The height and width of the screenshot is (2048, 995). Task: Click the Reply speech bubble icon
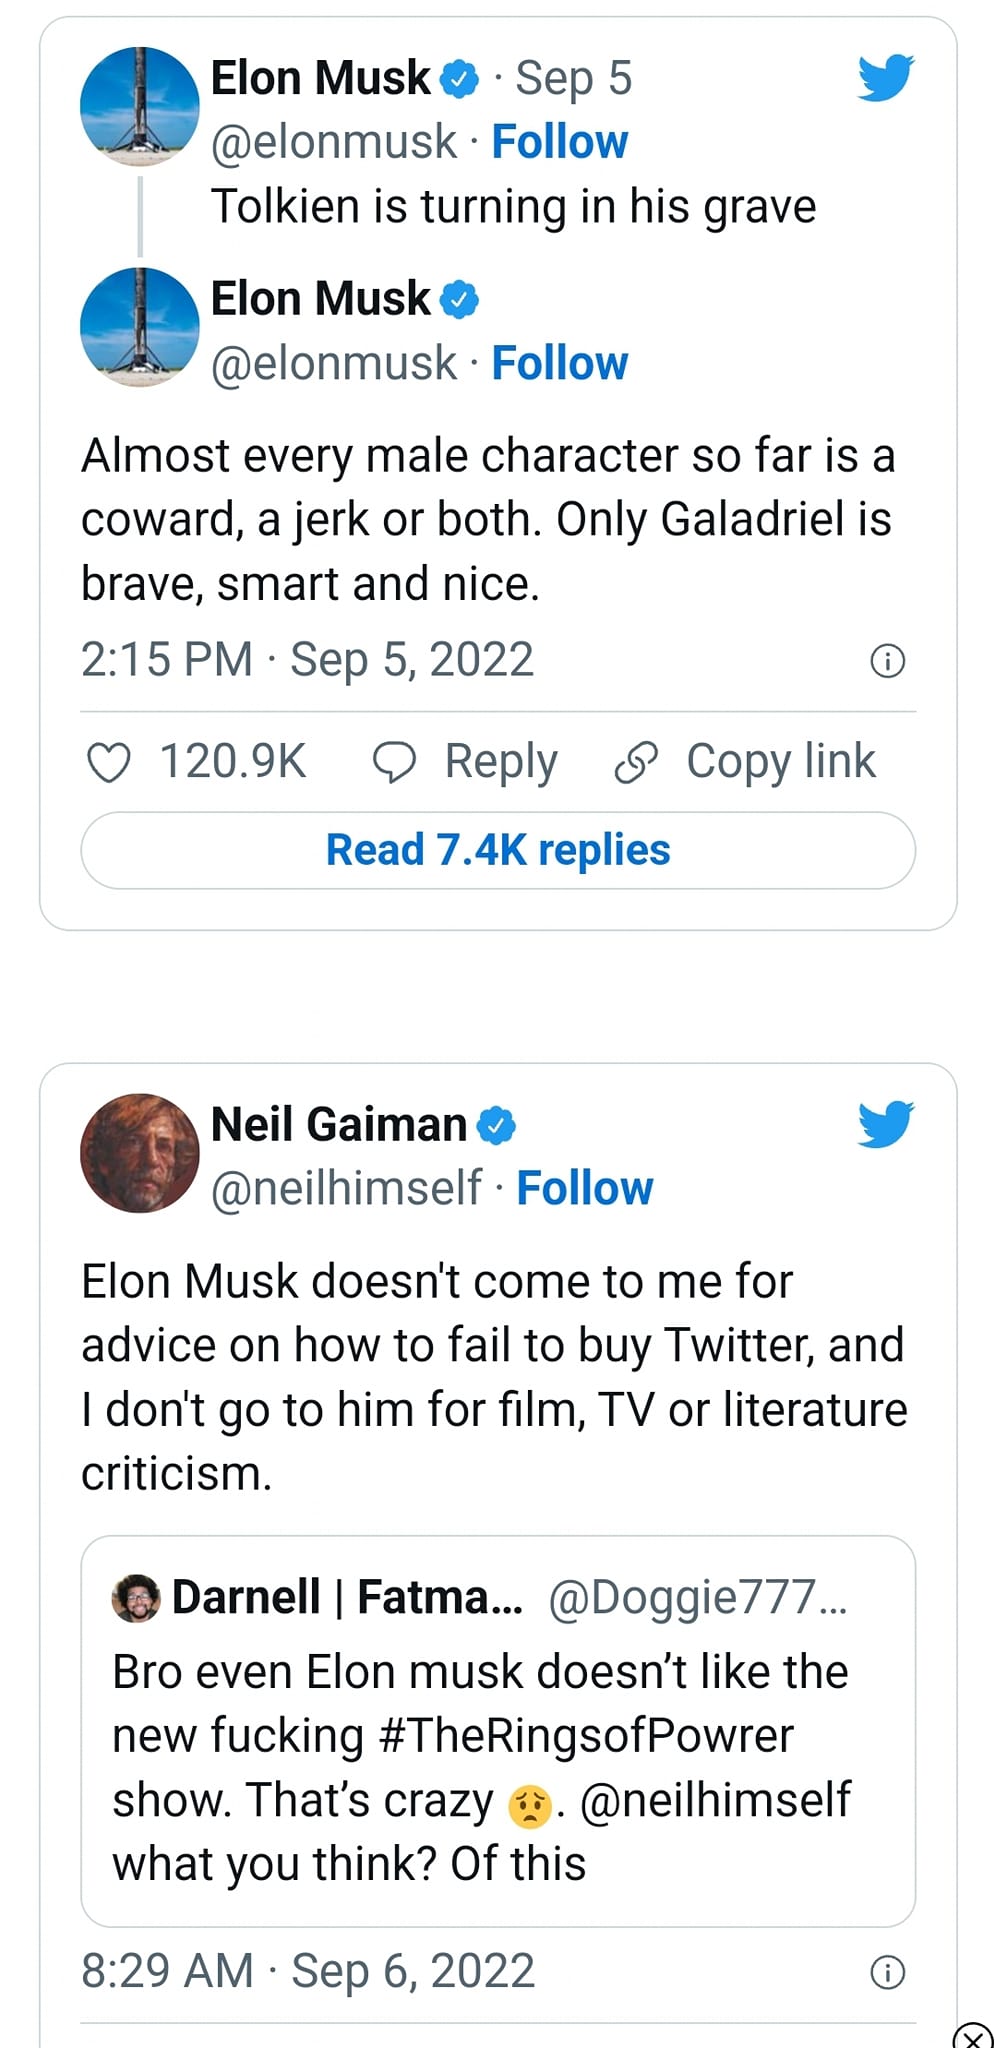tap(394, 762)
